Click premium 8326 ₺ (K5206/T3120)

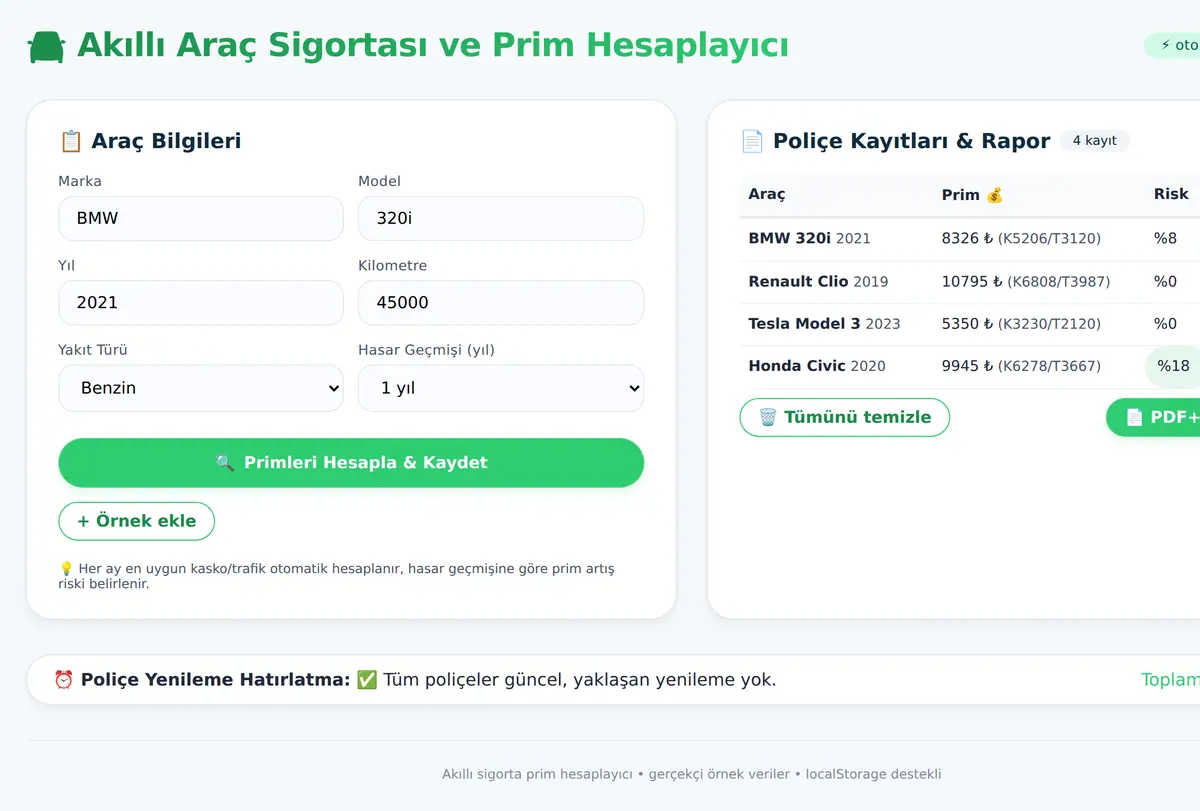click(1021, 239)
